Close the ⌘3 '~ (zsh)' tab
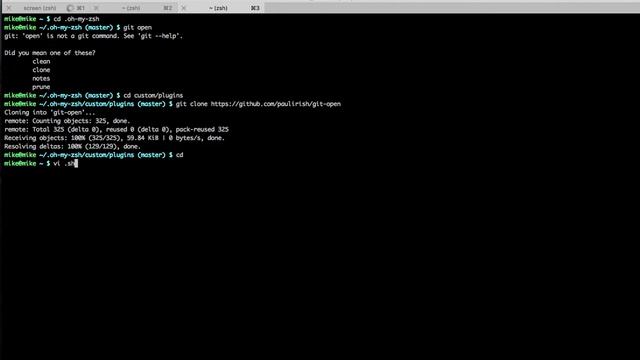 [184, 8]
